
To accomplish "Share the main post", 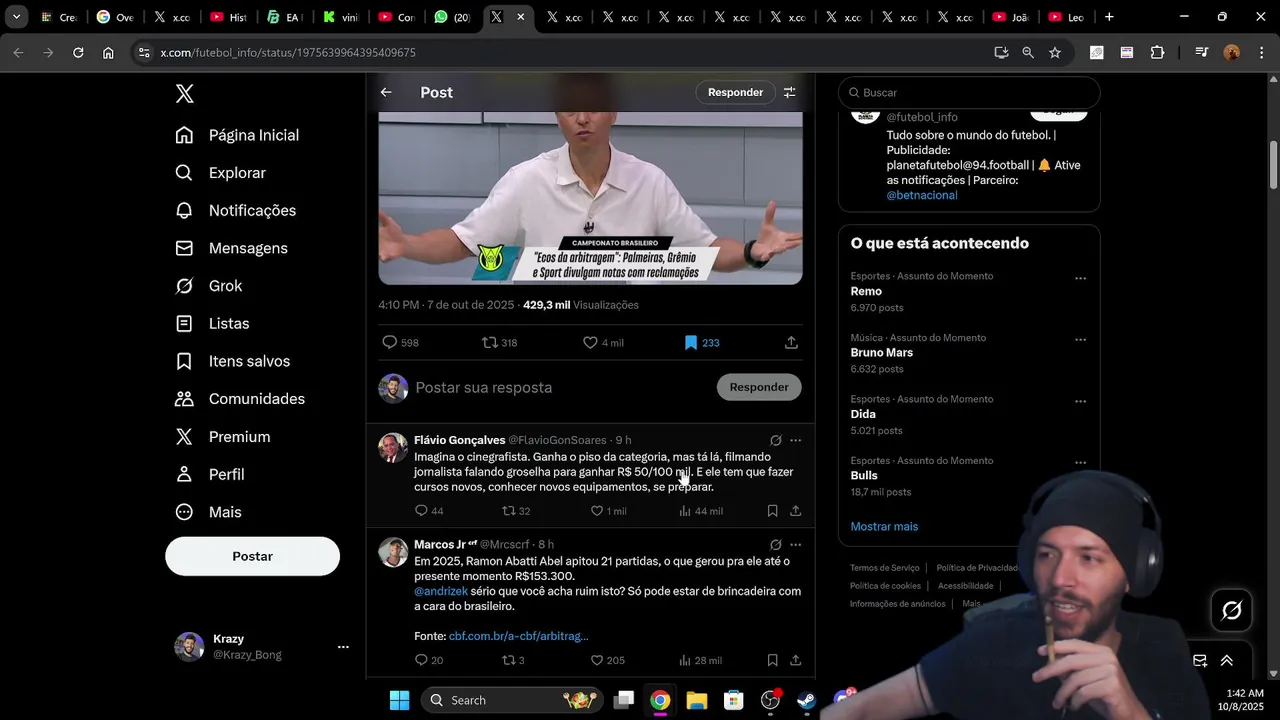I will (x=791, y=342).
